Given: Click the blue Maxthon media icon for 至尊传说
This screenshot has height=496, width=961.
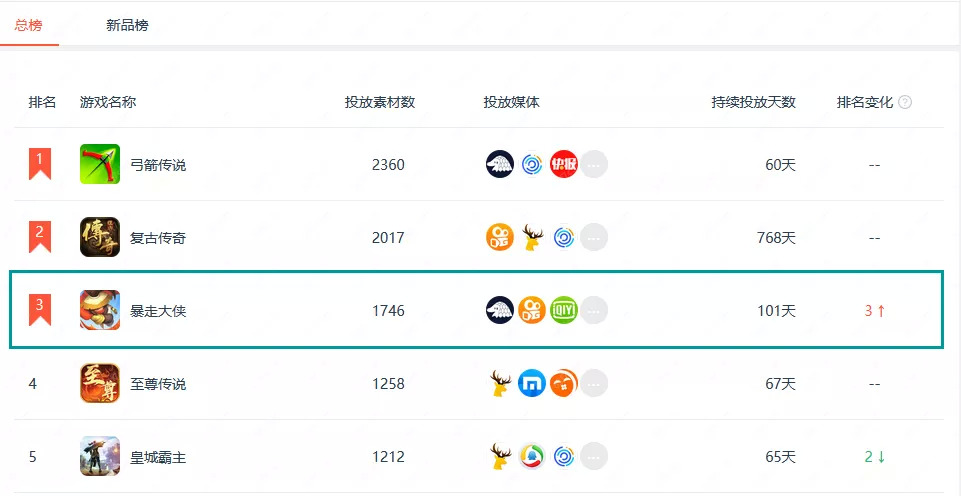Looking at the screenshot, I should [x=532, y=384].
